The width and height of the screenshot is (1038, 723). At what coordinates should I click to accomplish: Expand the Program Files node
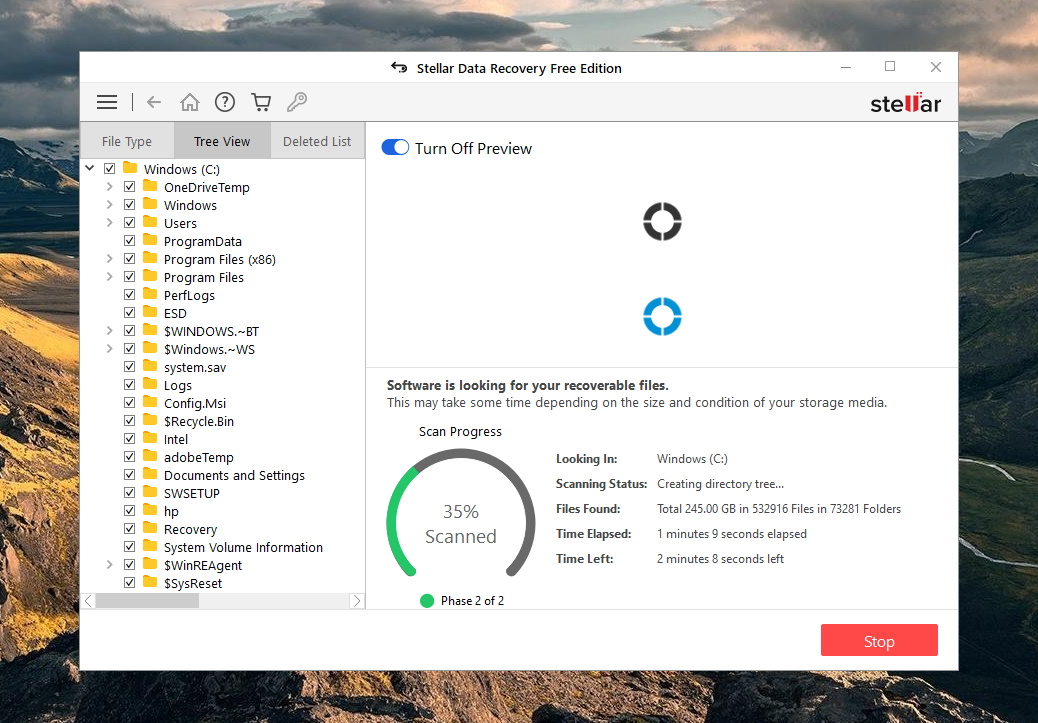click(110, 277)
